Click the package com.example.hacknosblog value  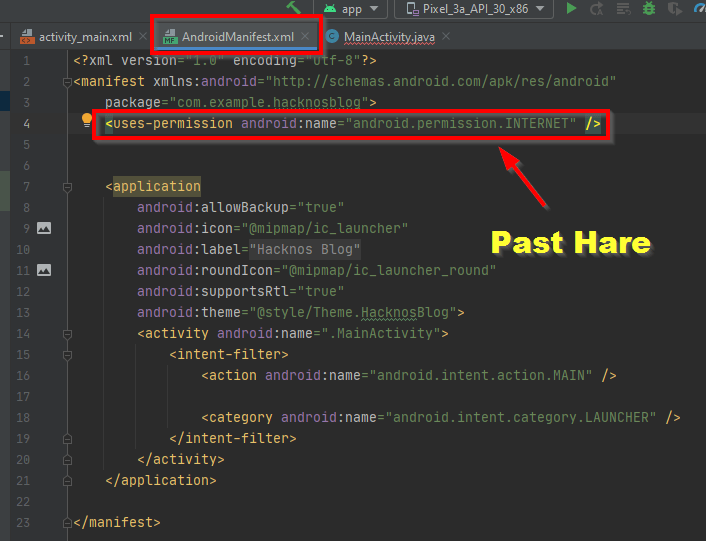pos(269,103)
